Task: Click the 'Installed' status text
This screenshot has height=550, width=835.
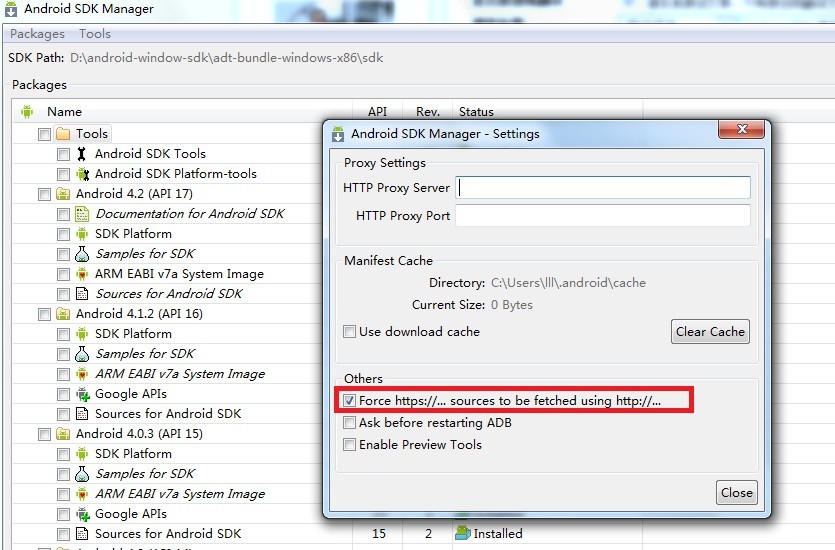Action: [498, 533]
